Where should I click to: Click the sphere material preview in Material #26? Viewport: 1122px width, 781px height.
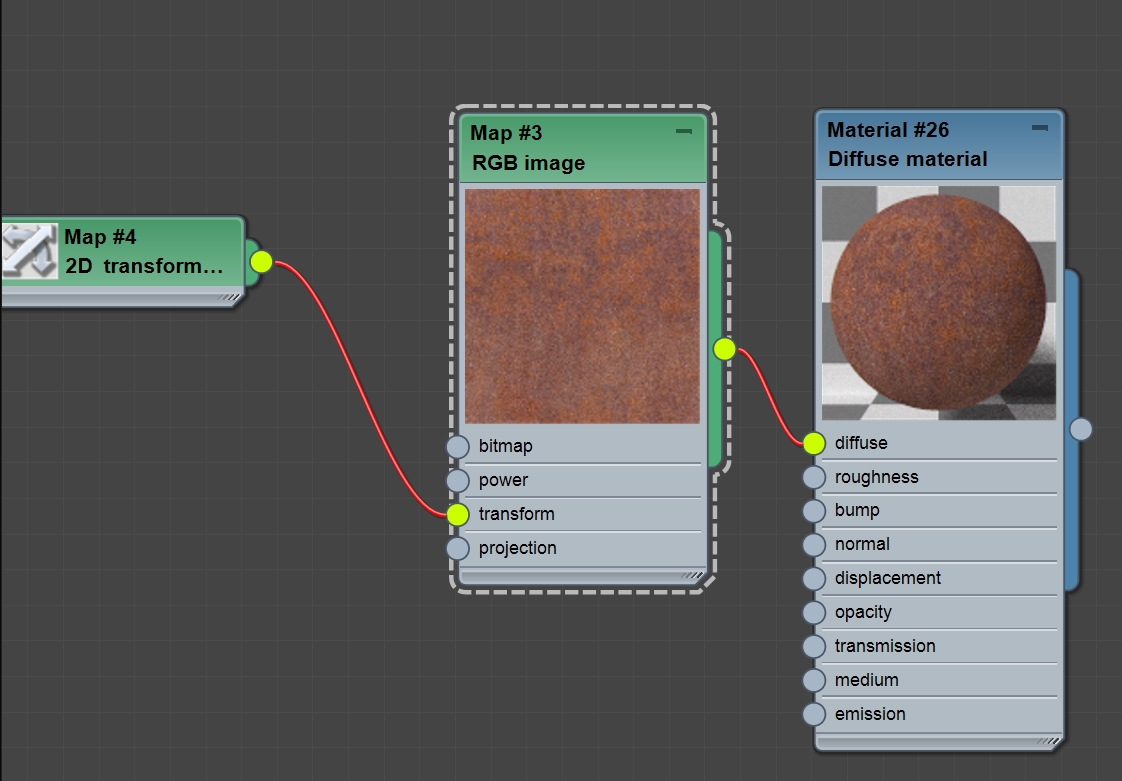[938, 303]
